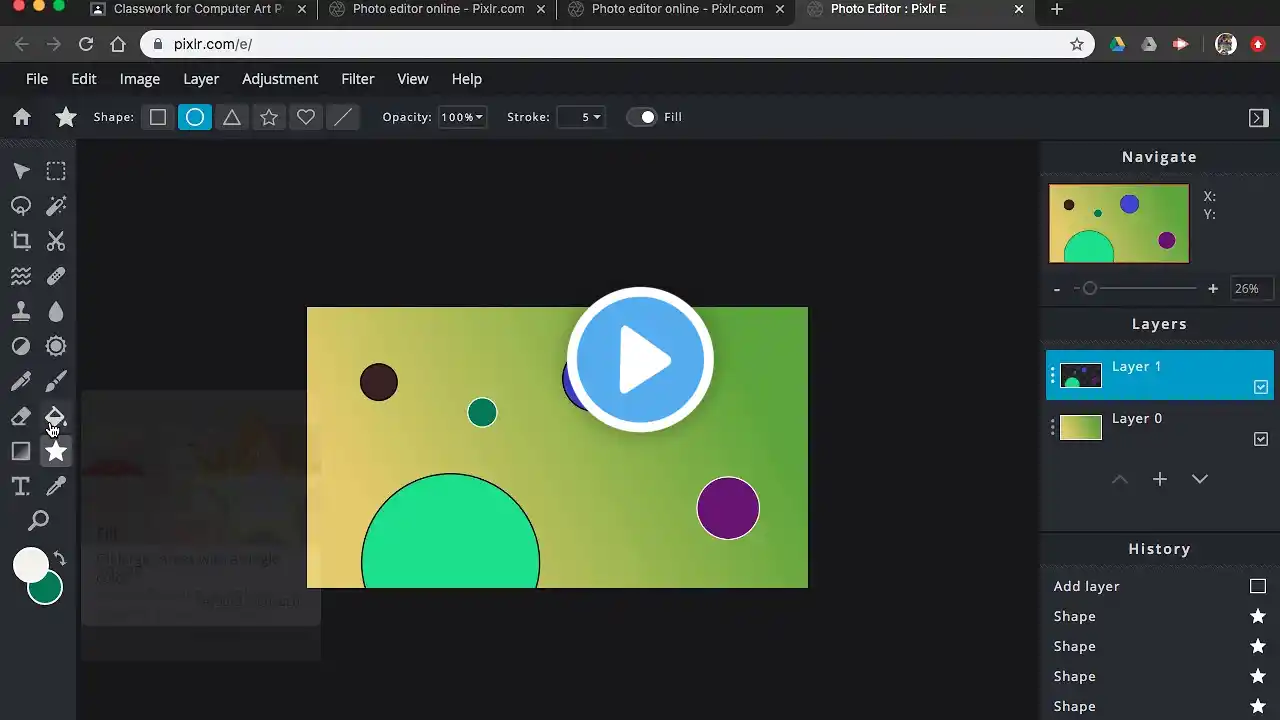1280x720 pixels.
Task: Open the Opacity 100% dropdown
Action: pyautogui.click(x=462, y=117)
